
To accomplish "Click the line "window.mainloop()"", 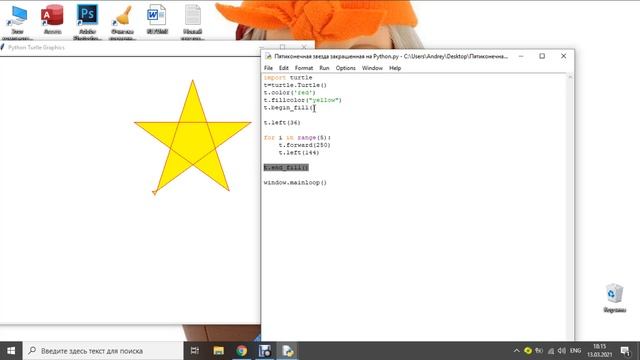I will pyautogui.click(x=296, y=182).
